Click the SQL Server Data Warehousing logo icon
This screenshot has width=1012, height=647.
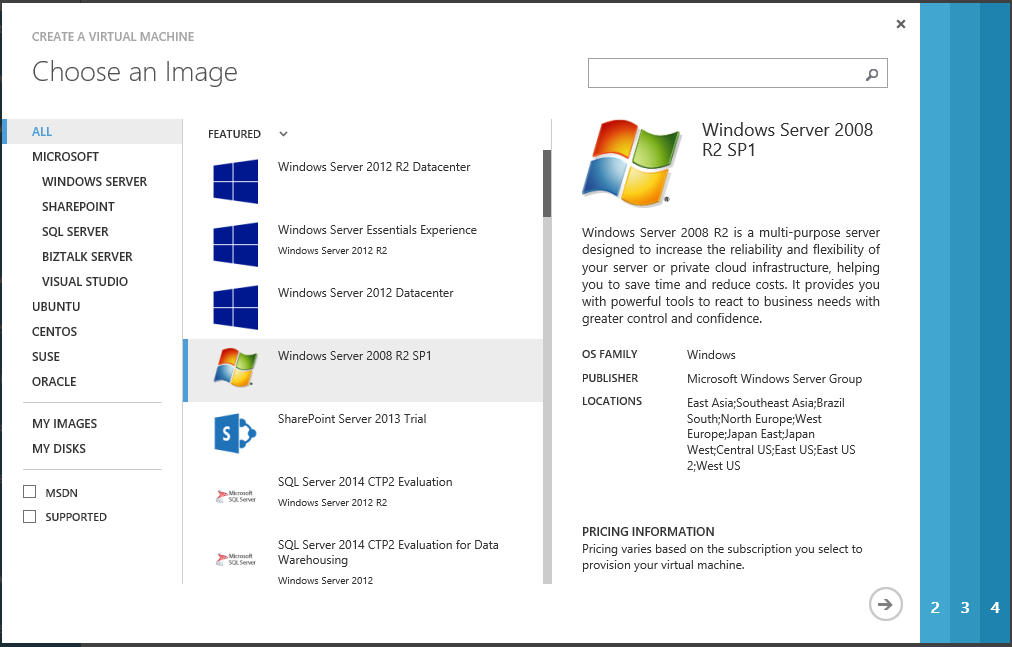coord(236,559)
